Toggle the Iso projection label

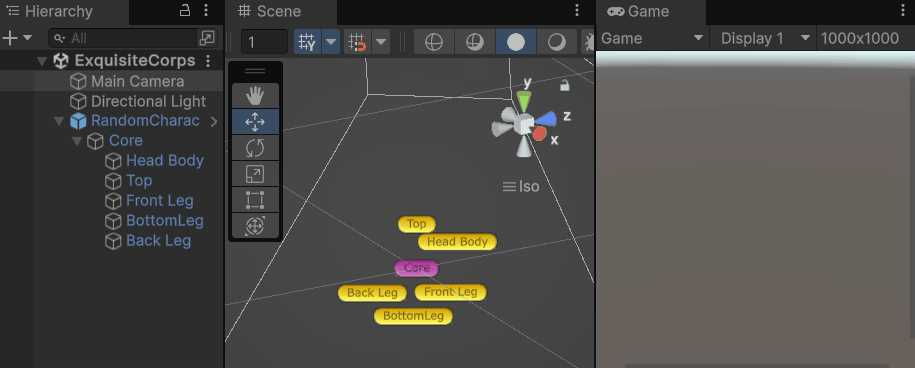[521, 187]
